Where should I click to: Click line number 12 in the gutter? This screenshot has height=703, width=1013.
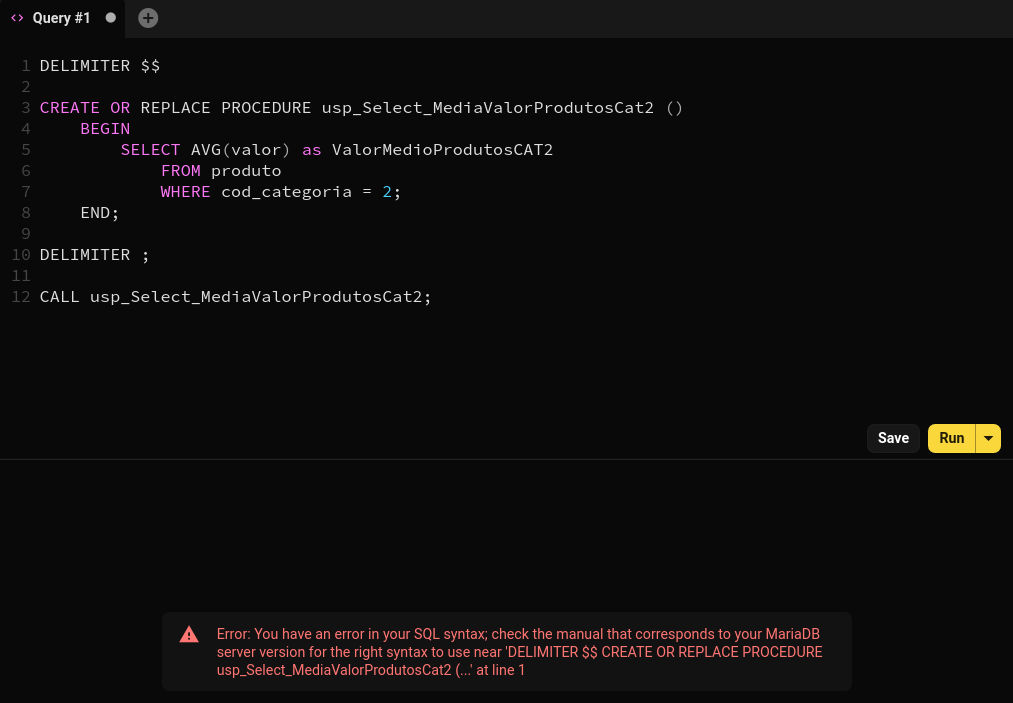pyautogui.click(x=19, y=296)
